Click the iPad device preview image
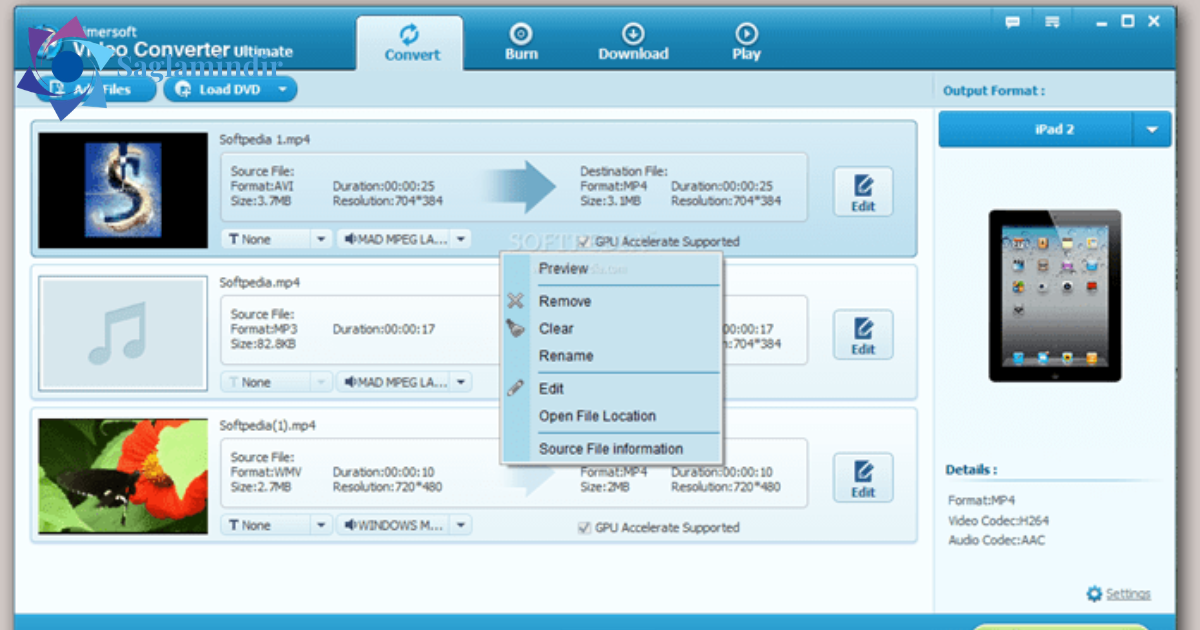This screenshot has height=630, width=1200. pos(1055,296)
